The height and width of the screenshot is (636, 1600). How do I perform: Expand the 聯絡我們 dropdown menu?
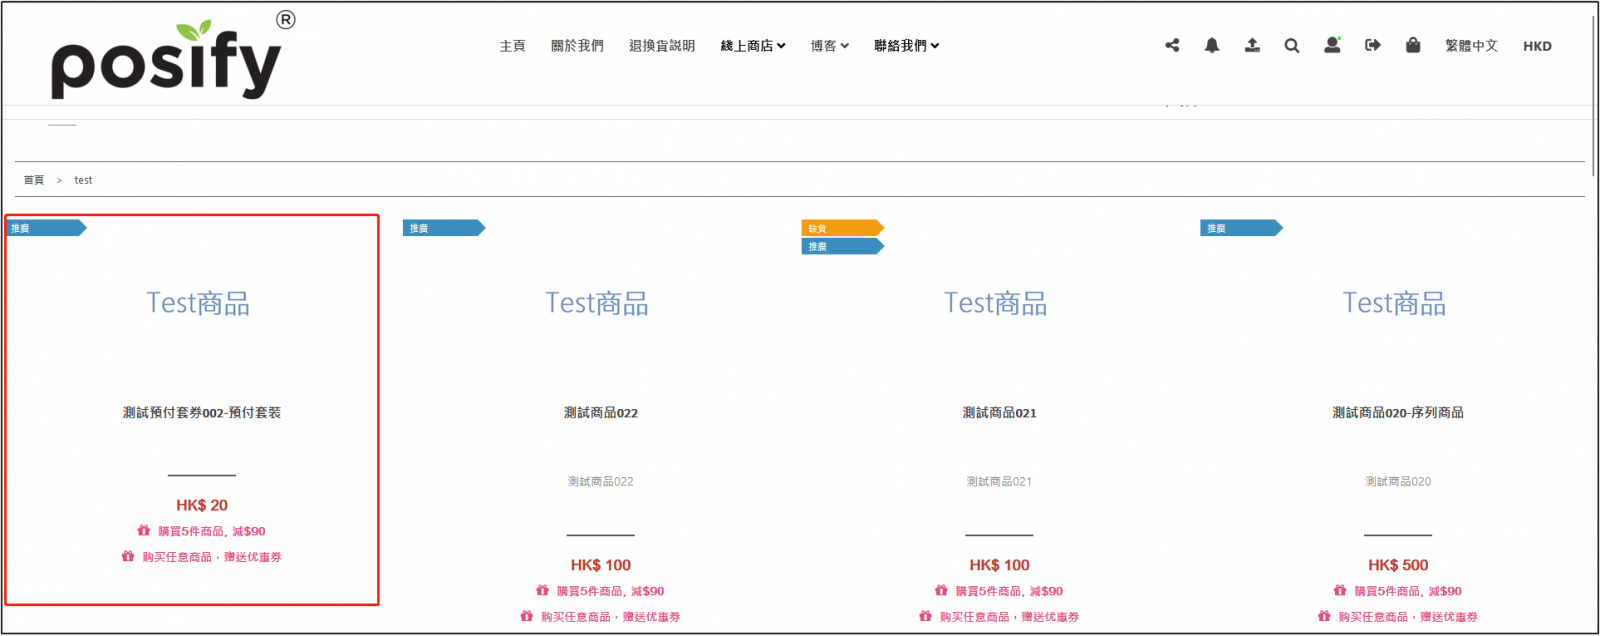point(906,46)
